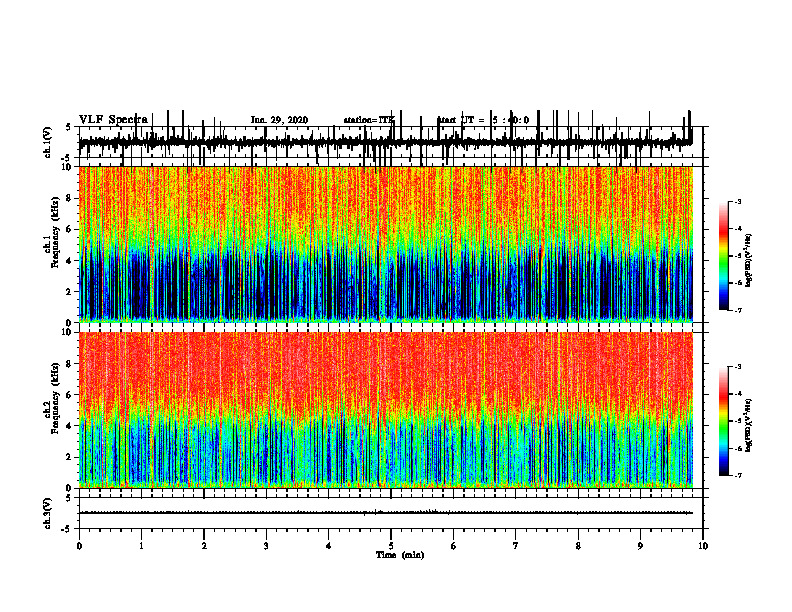Screen dimensions: 792x612
Task: Click the "station=ITK" header label
Action: coord(369,120)
